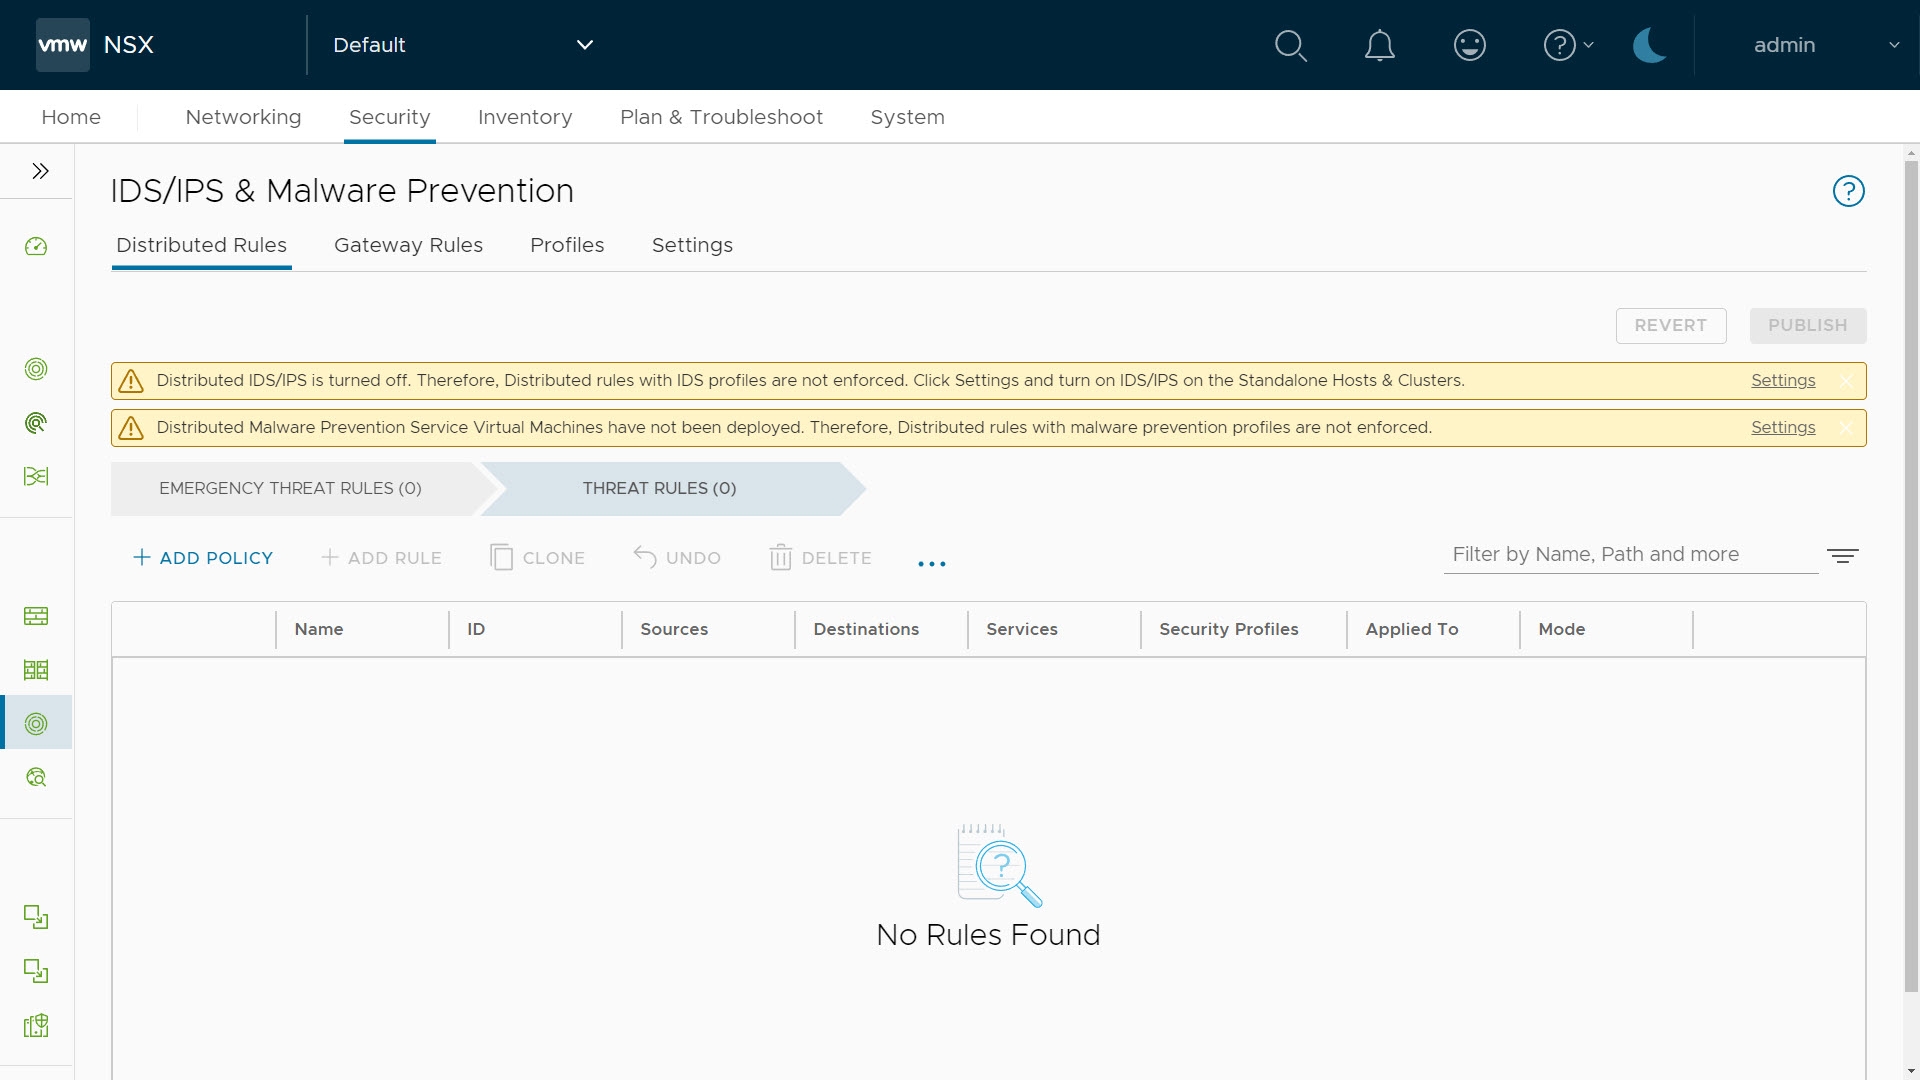Expand the header help dropdown
Image resolution: width=1920 pixels, height=1080 pixels.
pyautogui.click(x=1568, y=45)
